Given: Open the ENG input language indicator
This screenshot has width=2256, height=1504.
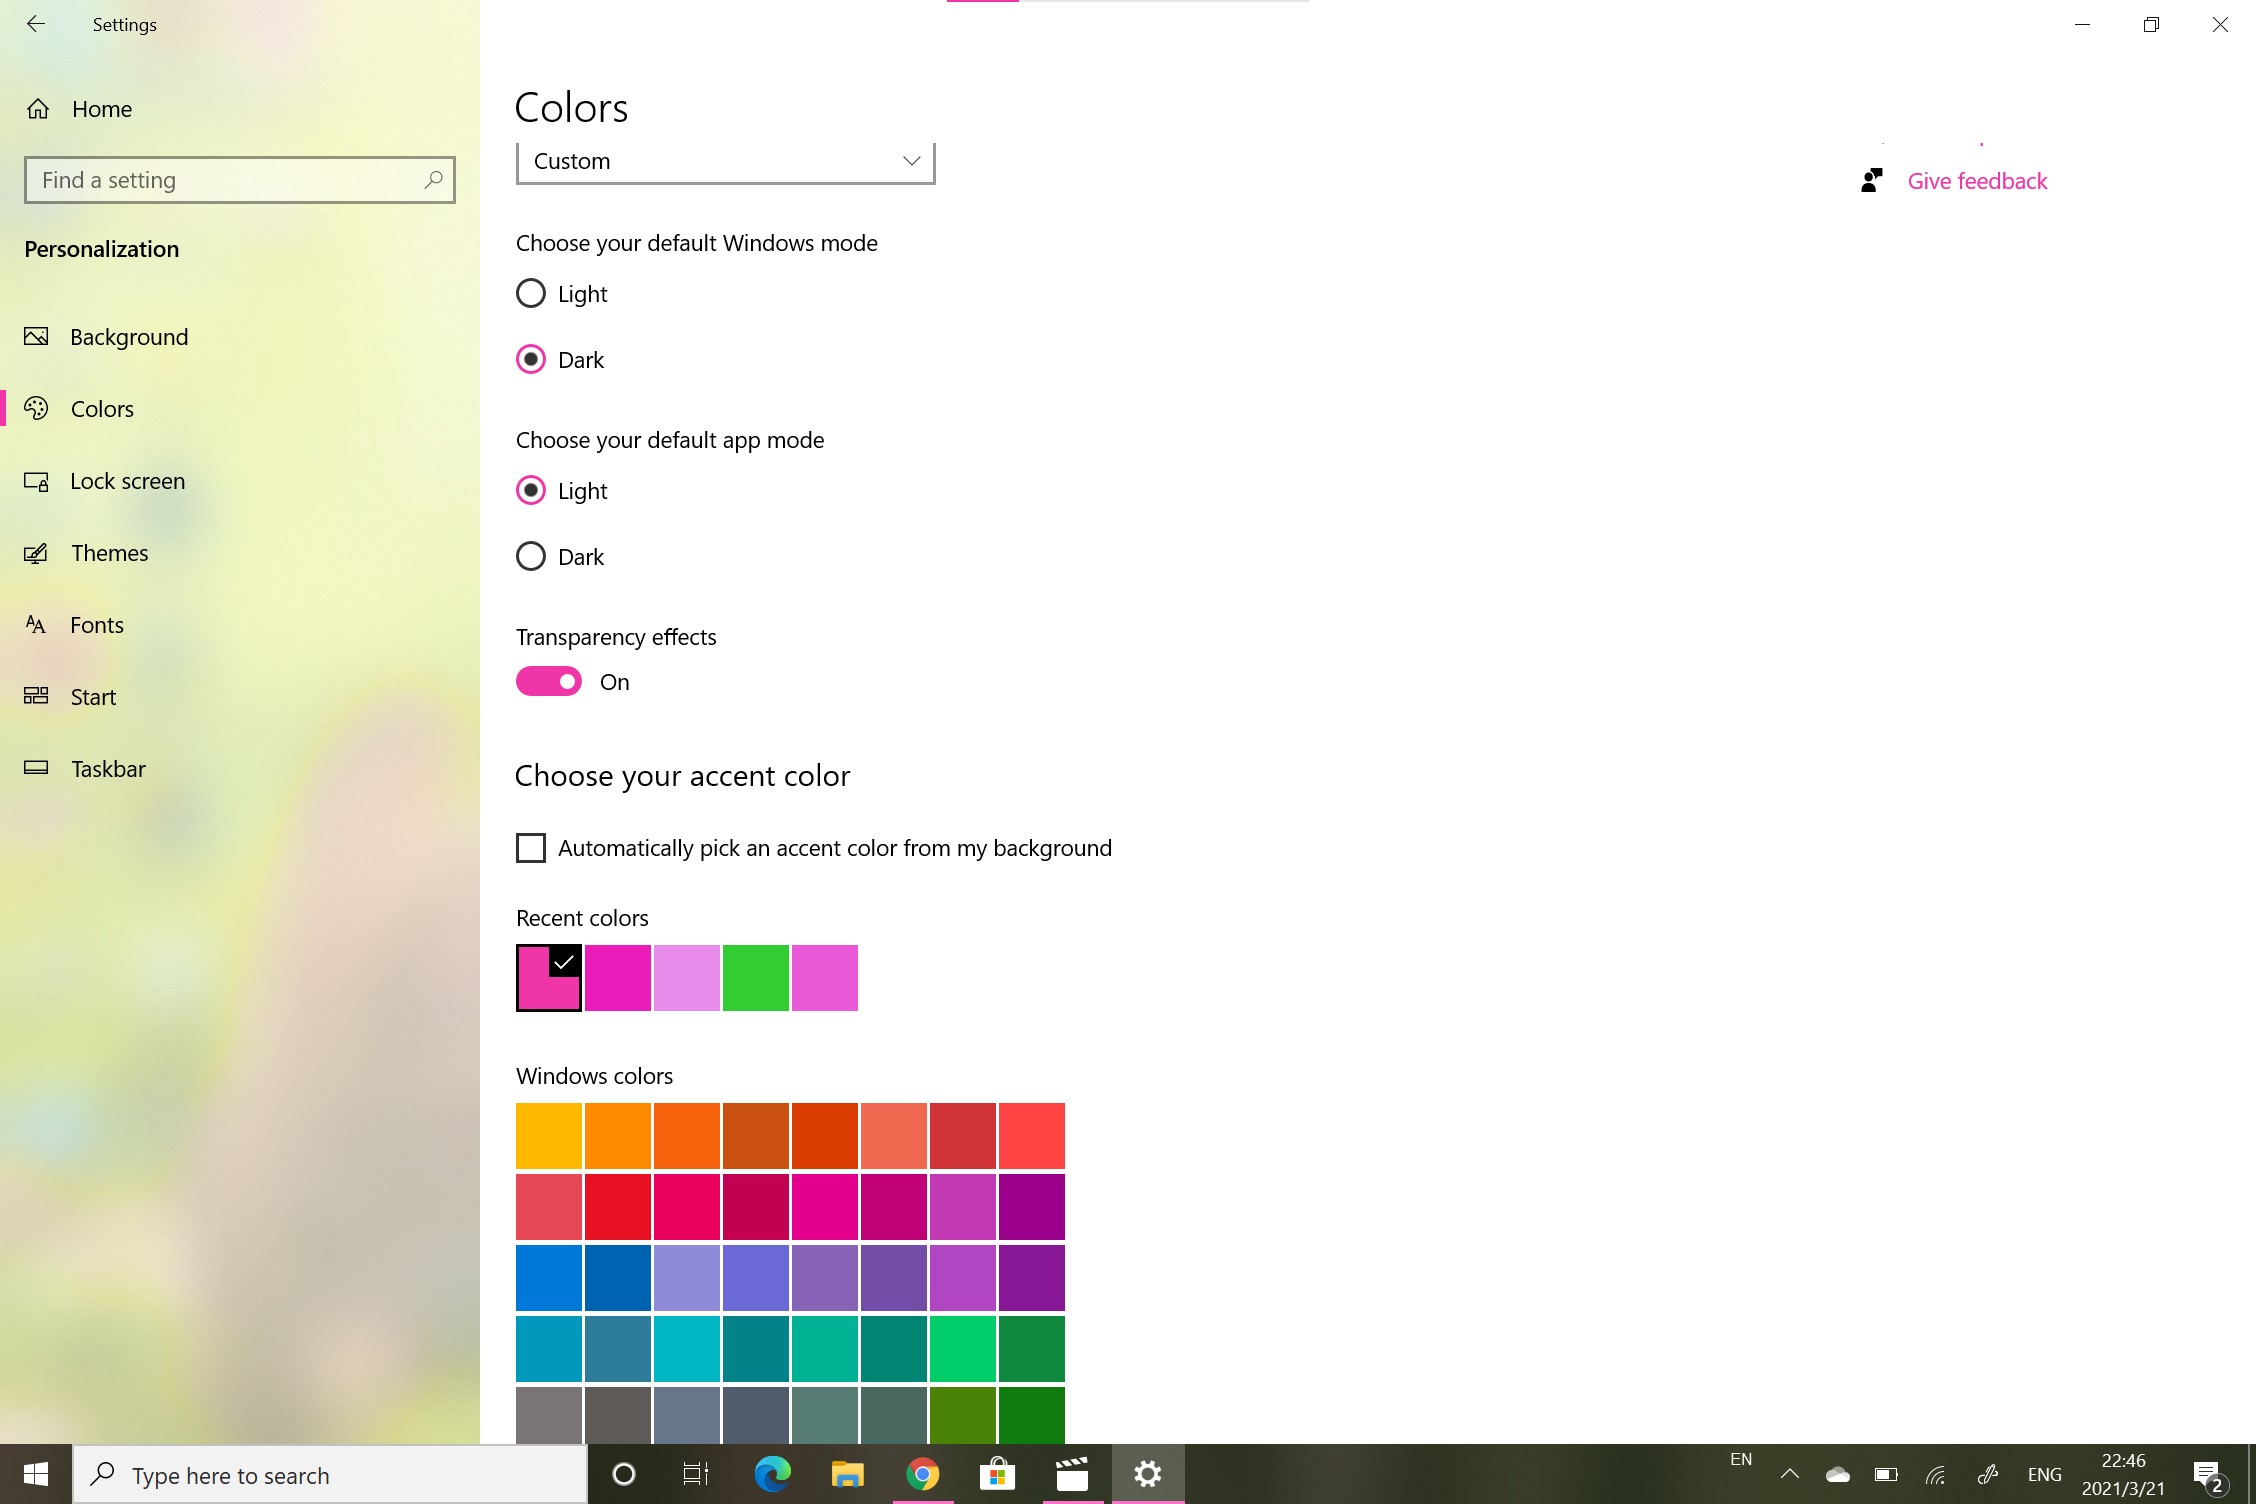Looking at the screenshot, I should [2044, 1474].
